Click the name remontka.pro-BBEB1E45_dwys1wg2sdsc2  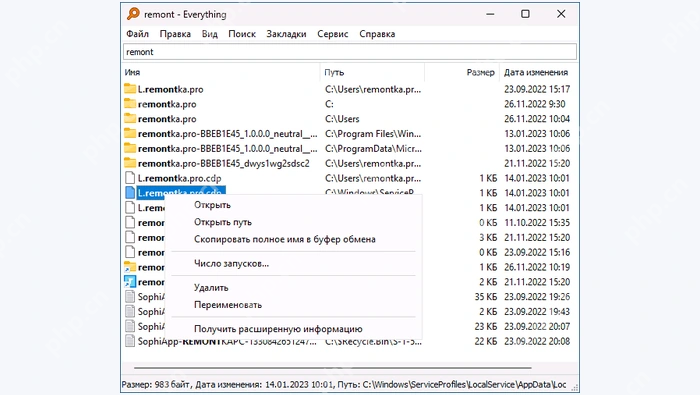tap(224, 163)
